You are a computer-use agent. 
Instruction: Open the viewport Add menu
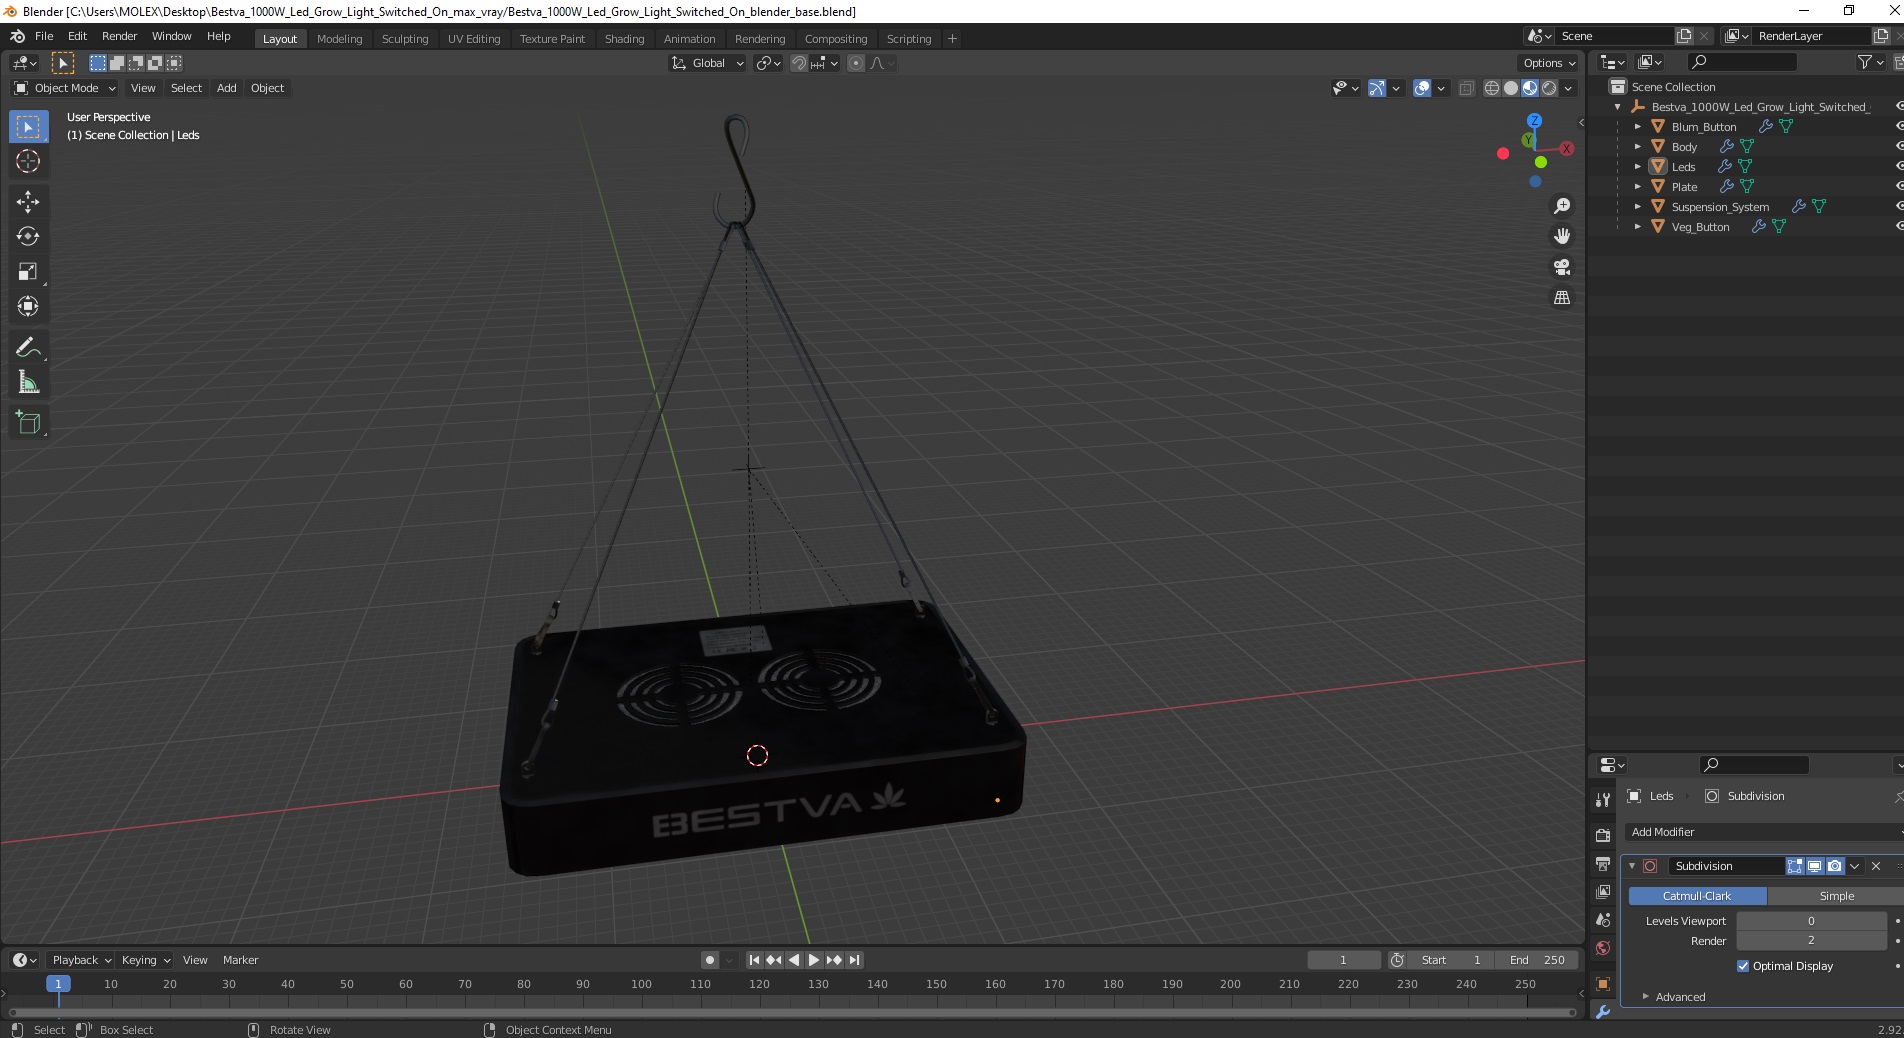coord(227,88)
